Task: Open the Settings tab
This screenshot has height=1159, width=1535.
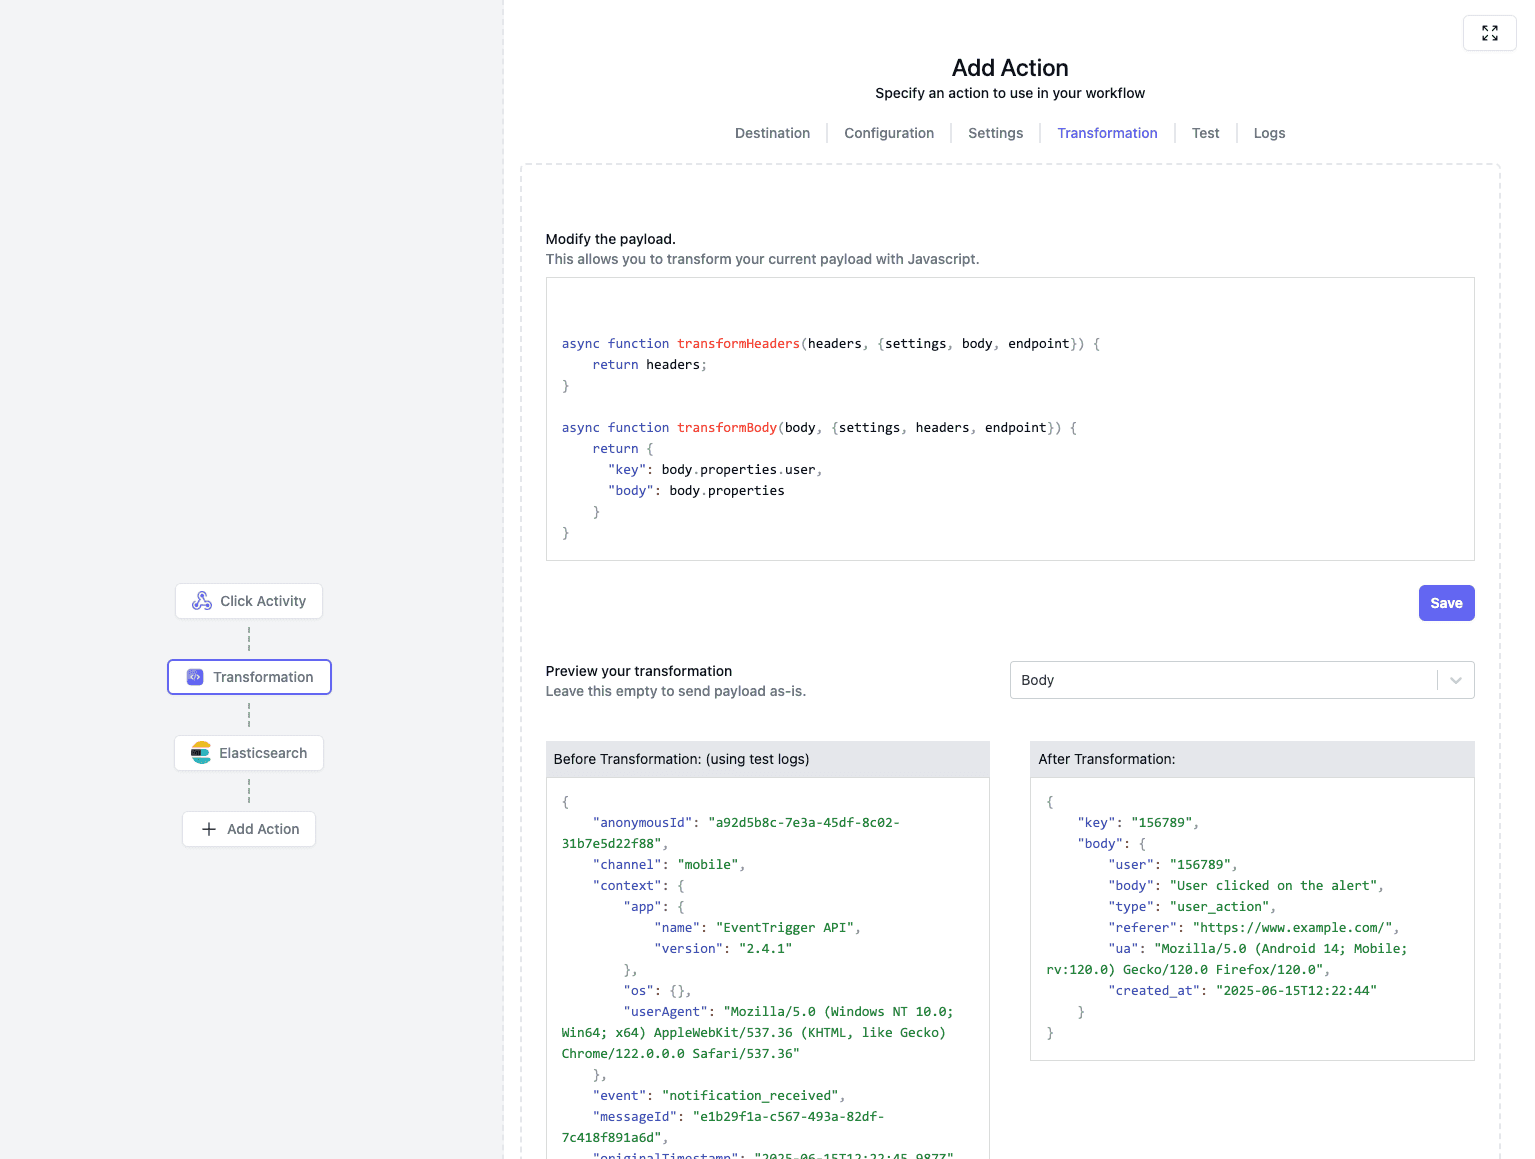Action: pyautogui.click(x=995, y=133)
